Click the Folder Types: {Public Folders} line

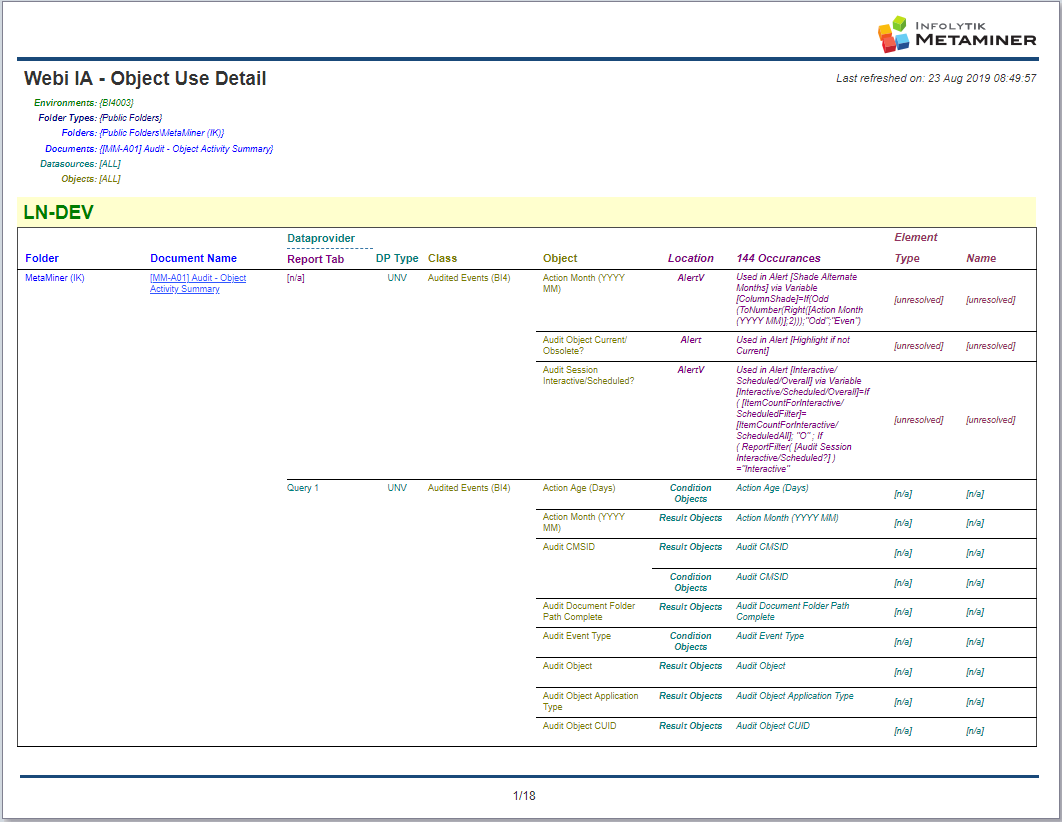tap(100, 118)
